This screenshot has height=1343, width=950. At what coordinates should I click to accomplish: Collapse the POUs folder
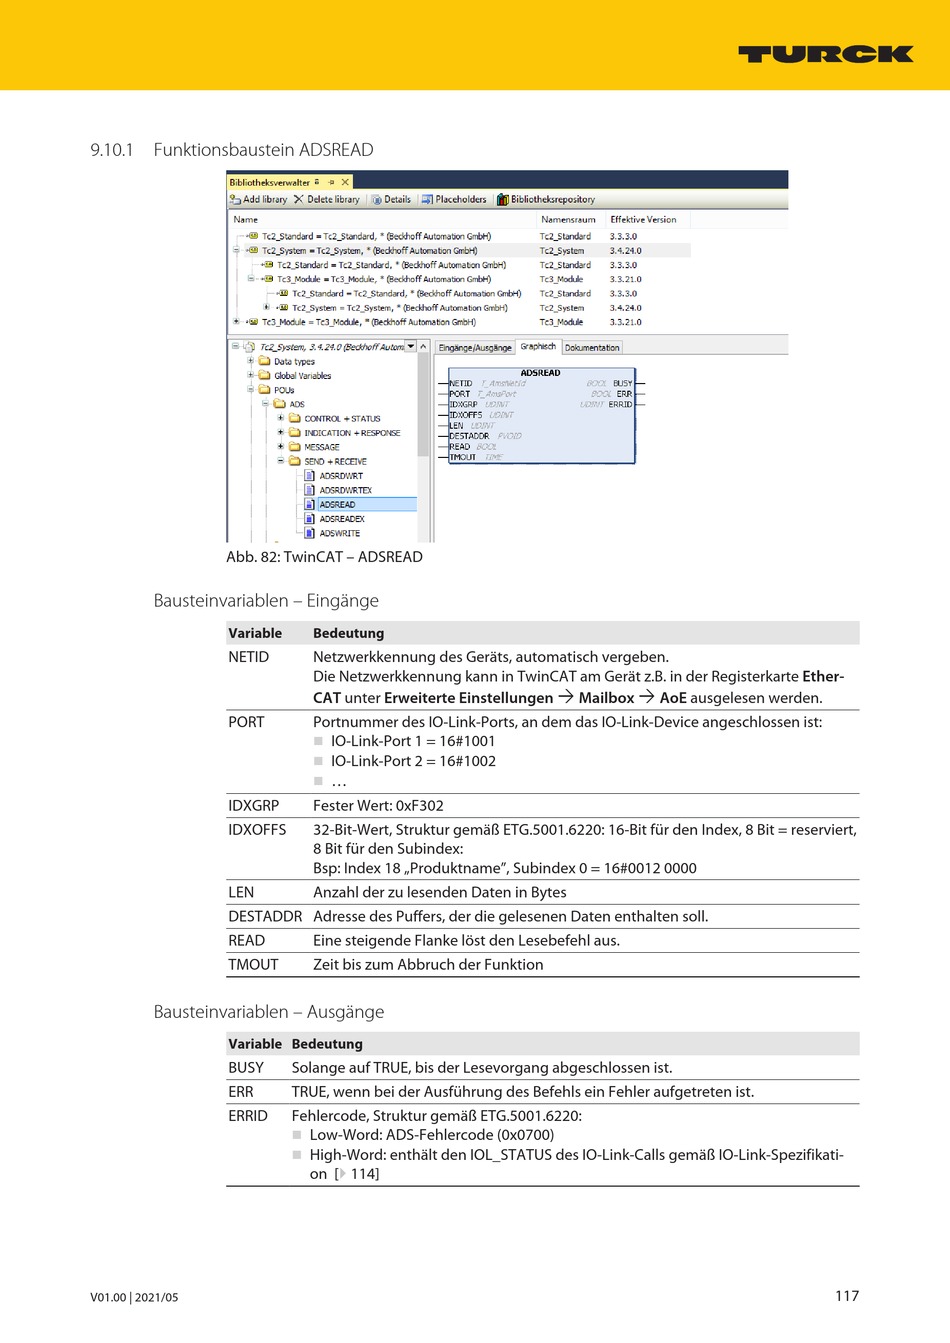251,390
